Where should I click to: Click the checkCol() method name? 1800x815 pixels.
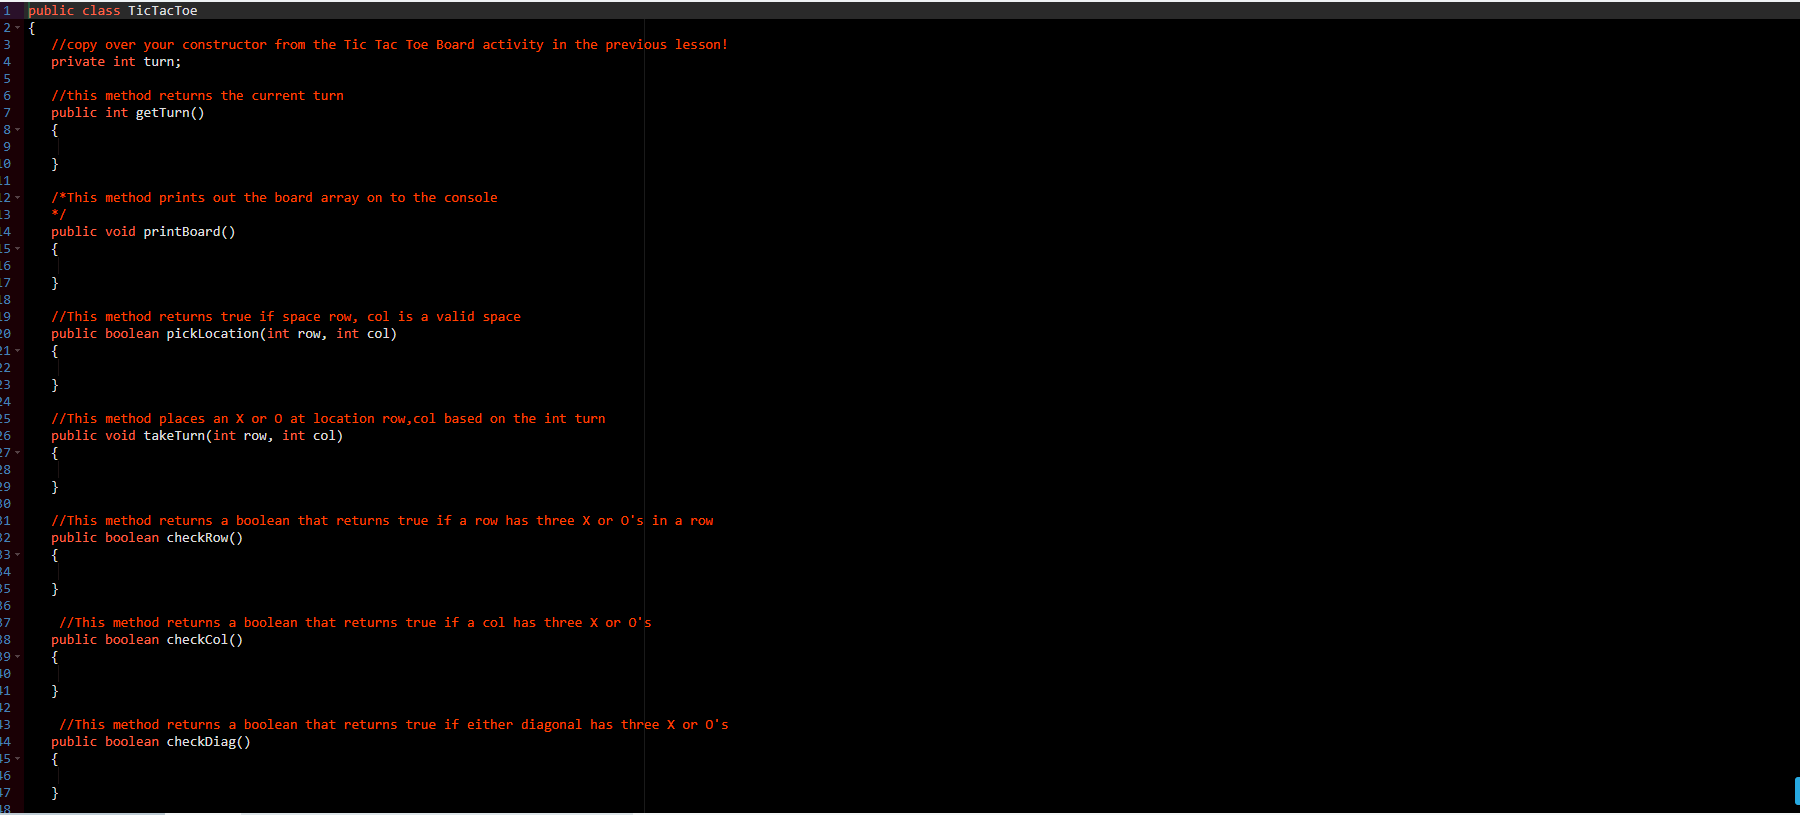205,640
